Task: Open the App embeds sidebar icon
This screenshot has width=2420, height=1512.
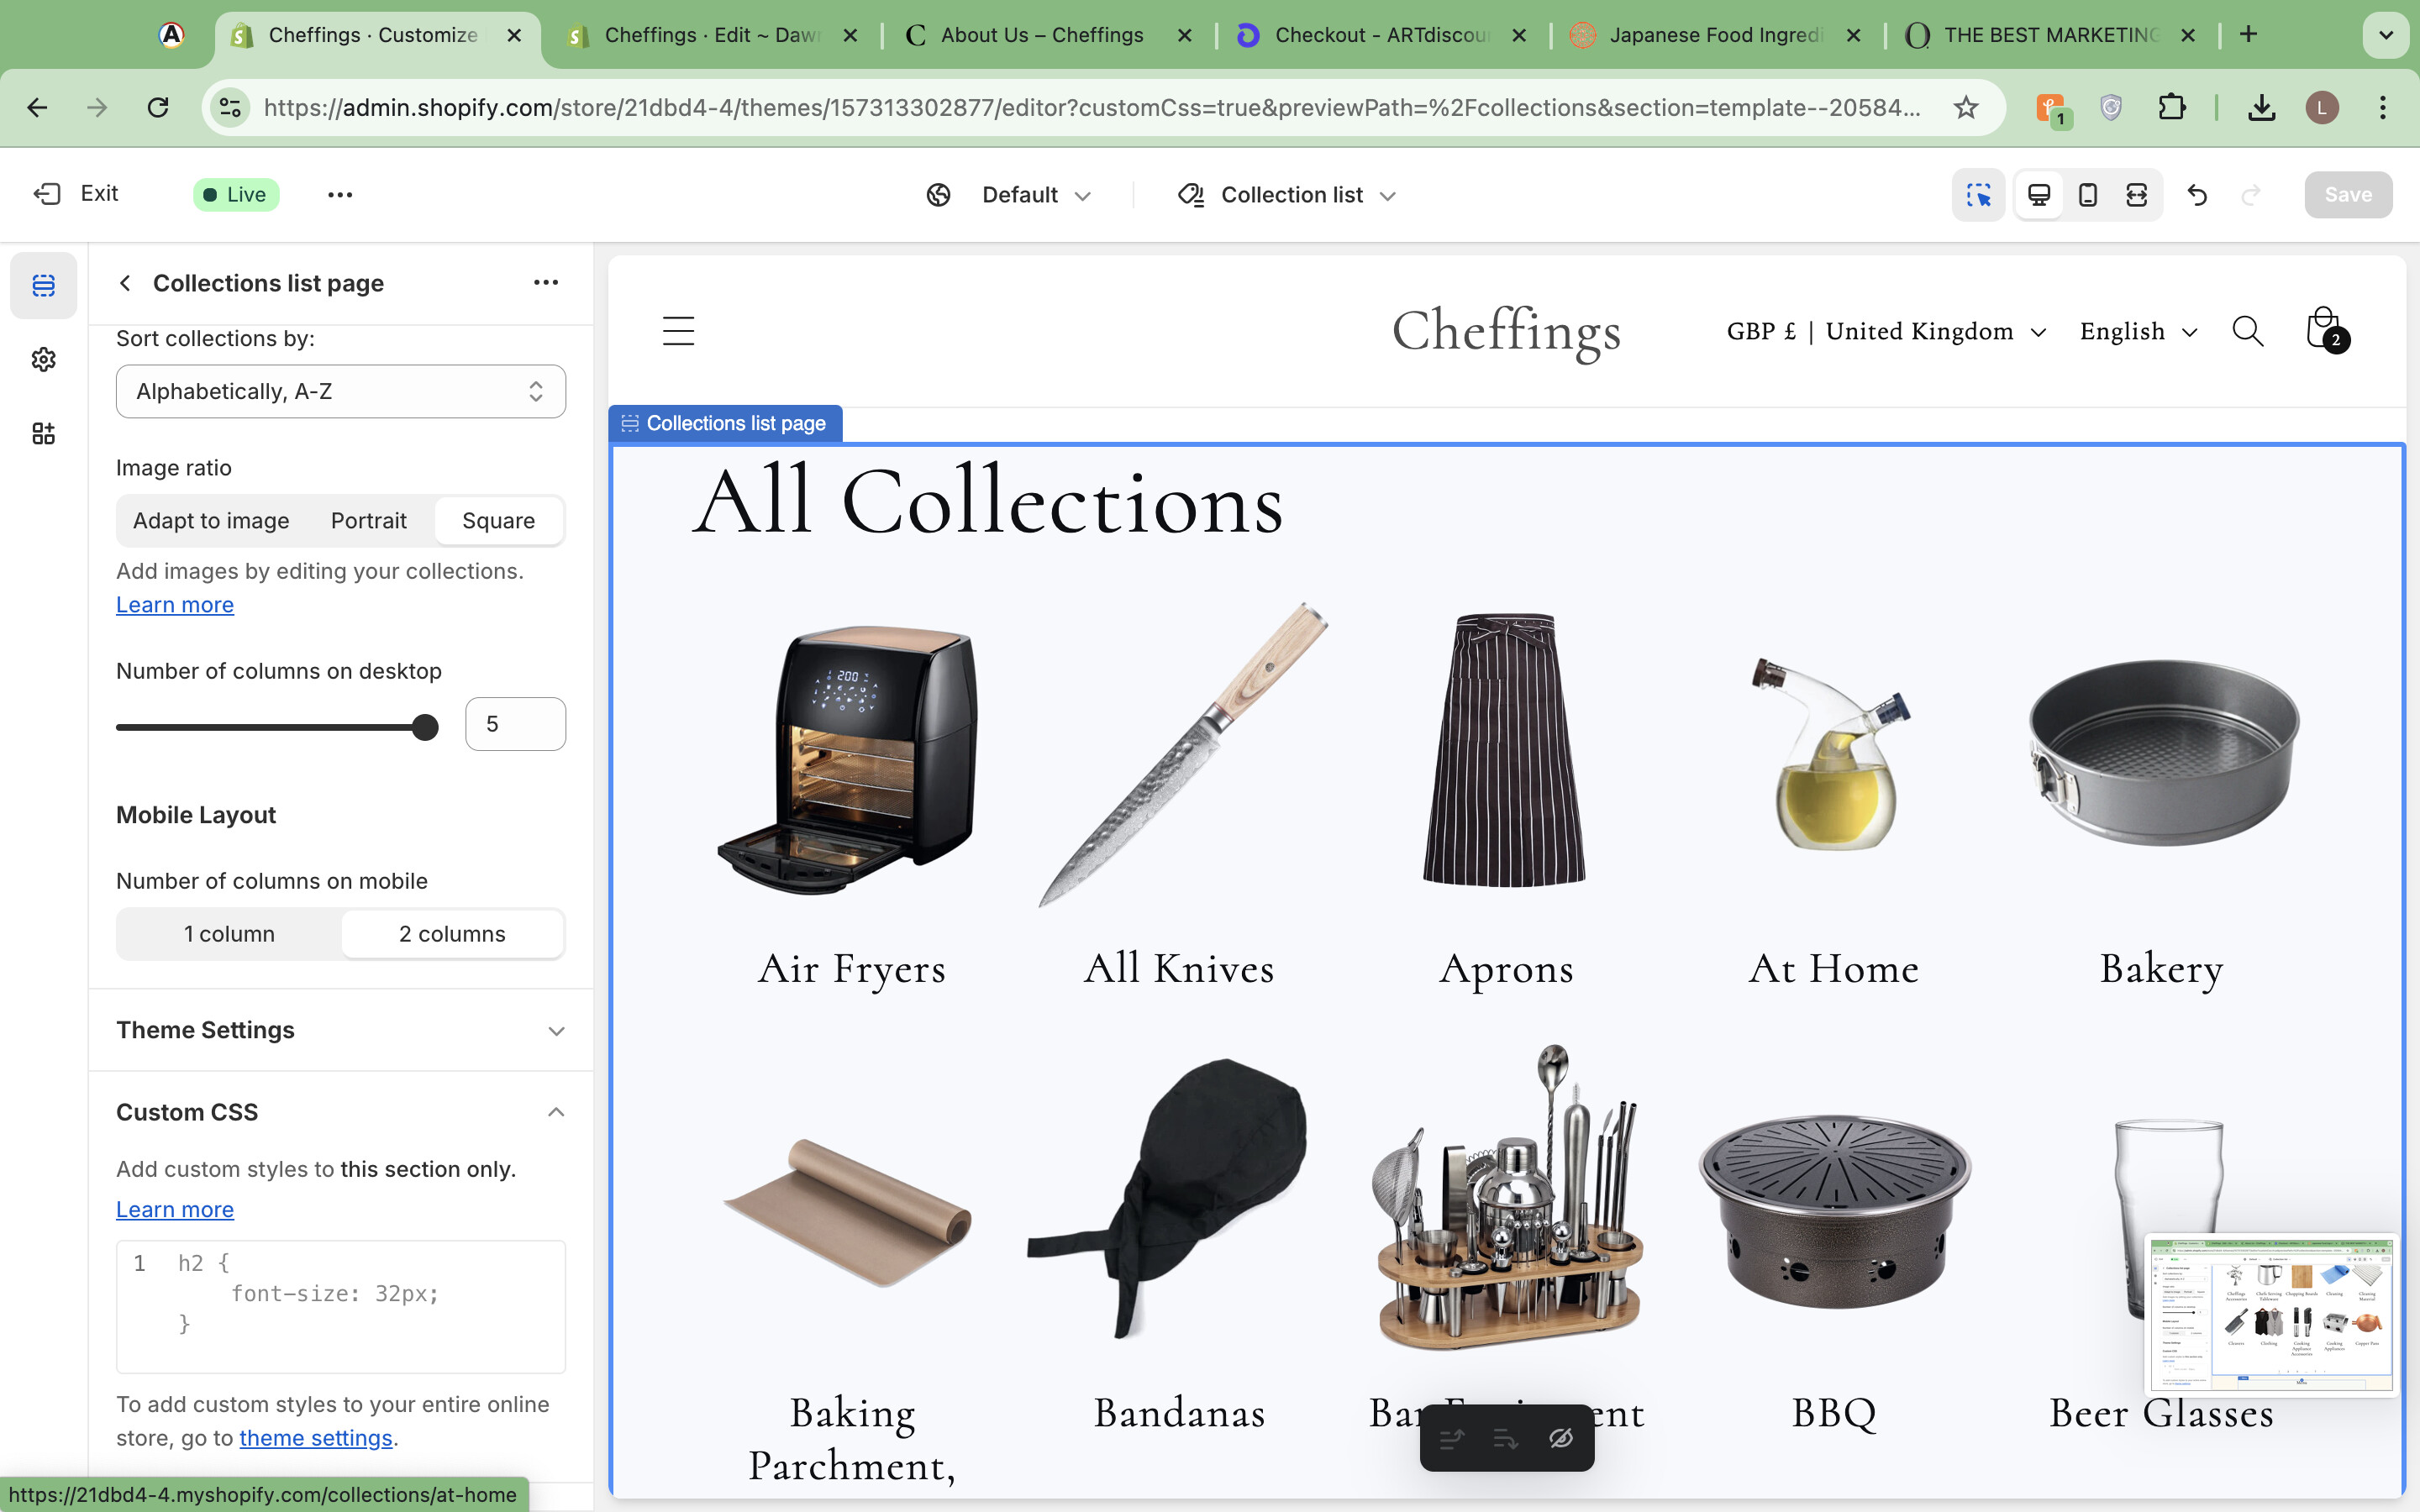Action: coord(43,433)
